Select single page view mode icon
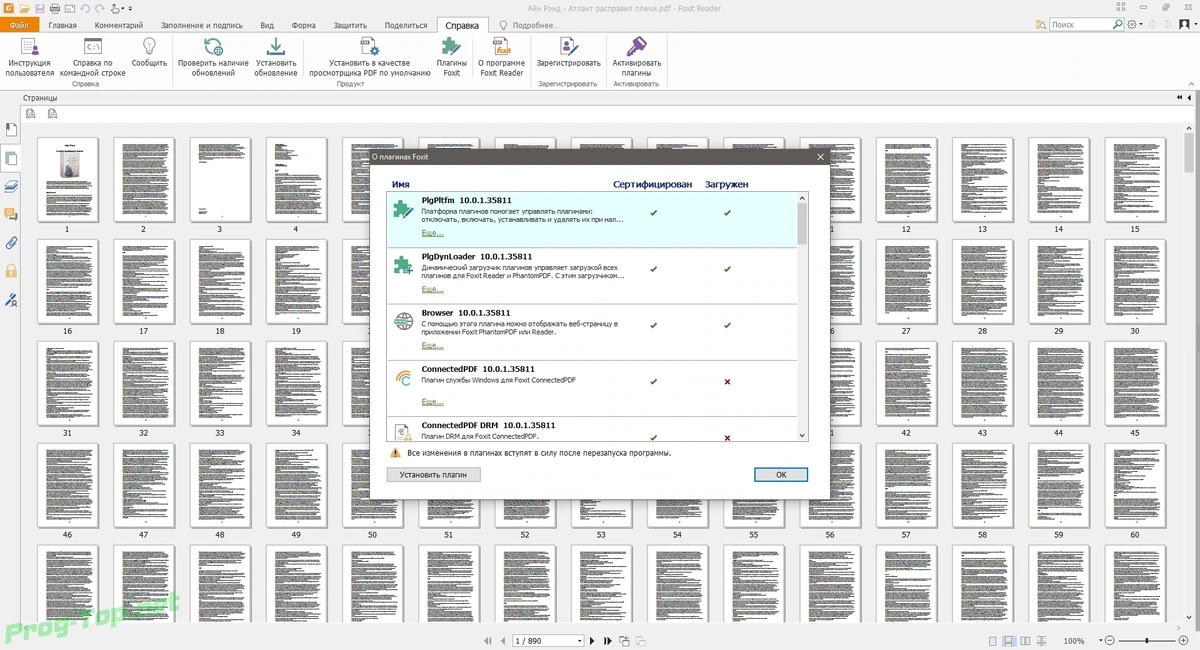Screen dimensions: 1200x650 pyautogui.click(x=992, y=641)
